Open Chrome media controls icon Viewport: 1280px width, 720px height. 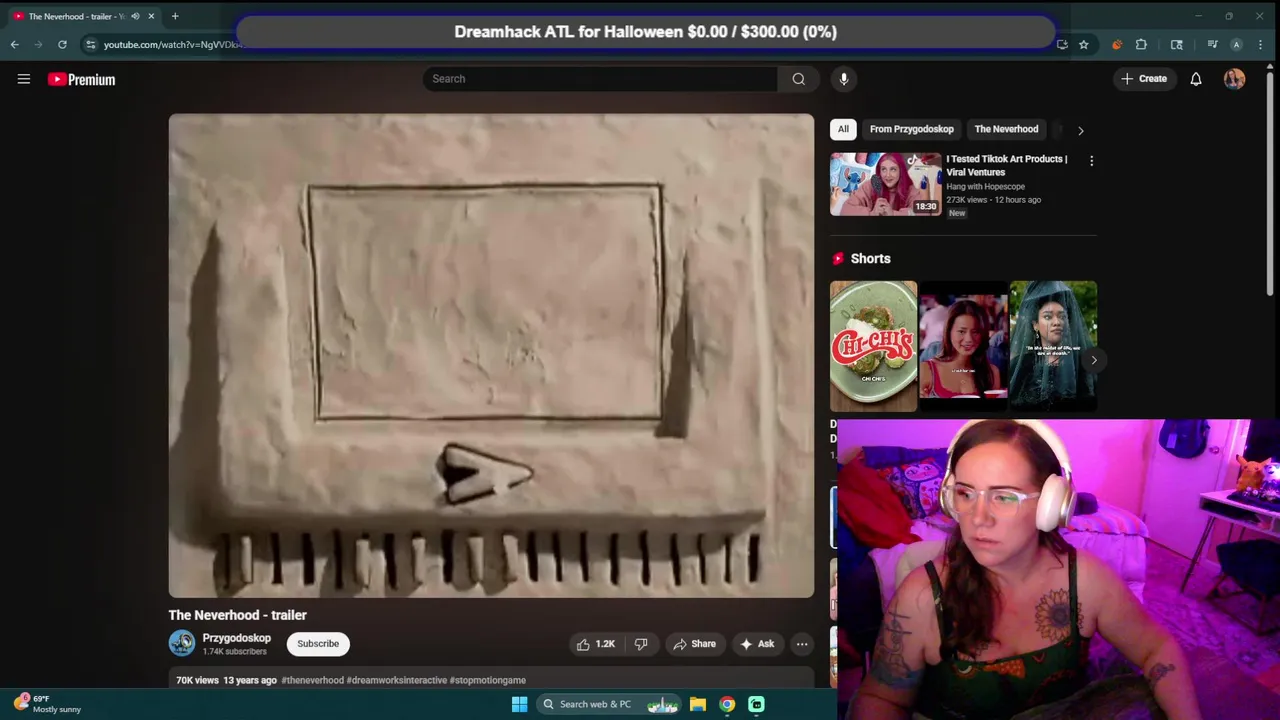(x=1212, y=44)
